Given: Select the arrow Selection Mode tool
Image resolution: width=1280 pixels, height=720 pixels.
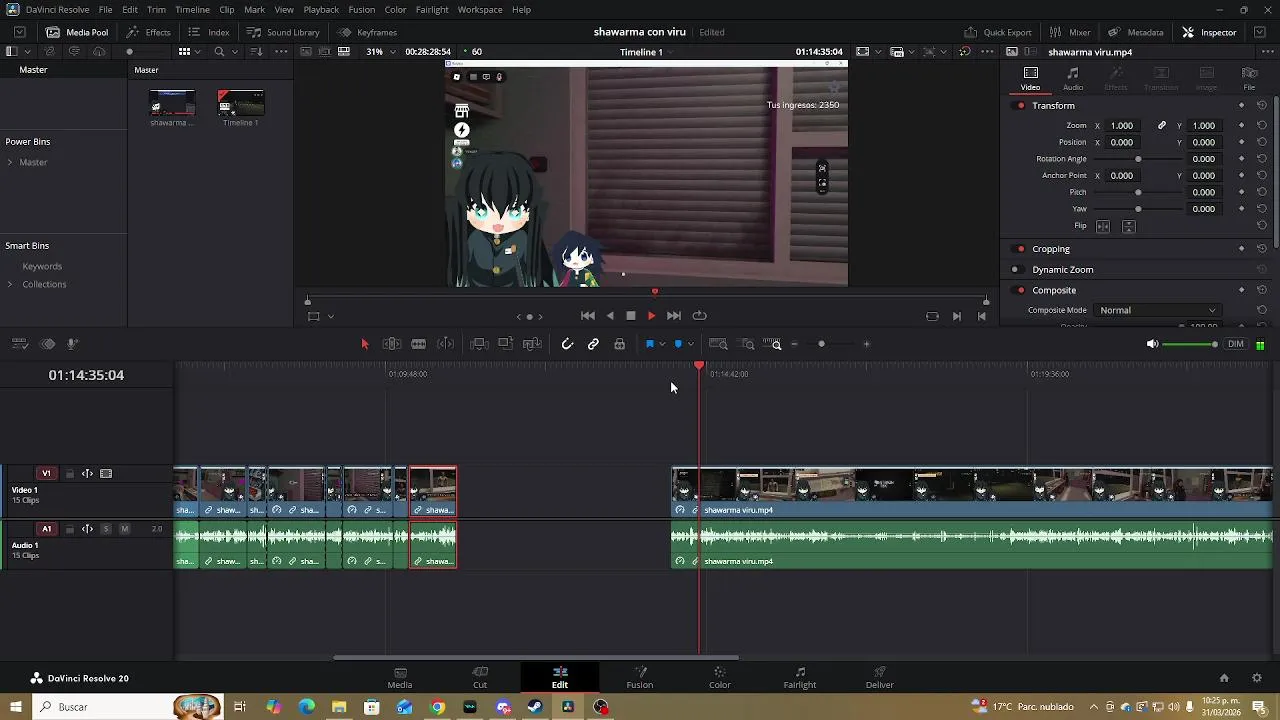Looking at the screenshot, I should (x=365, y=344).
